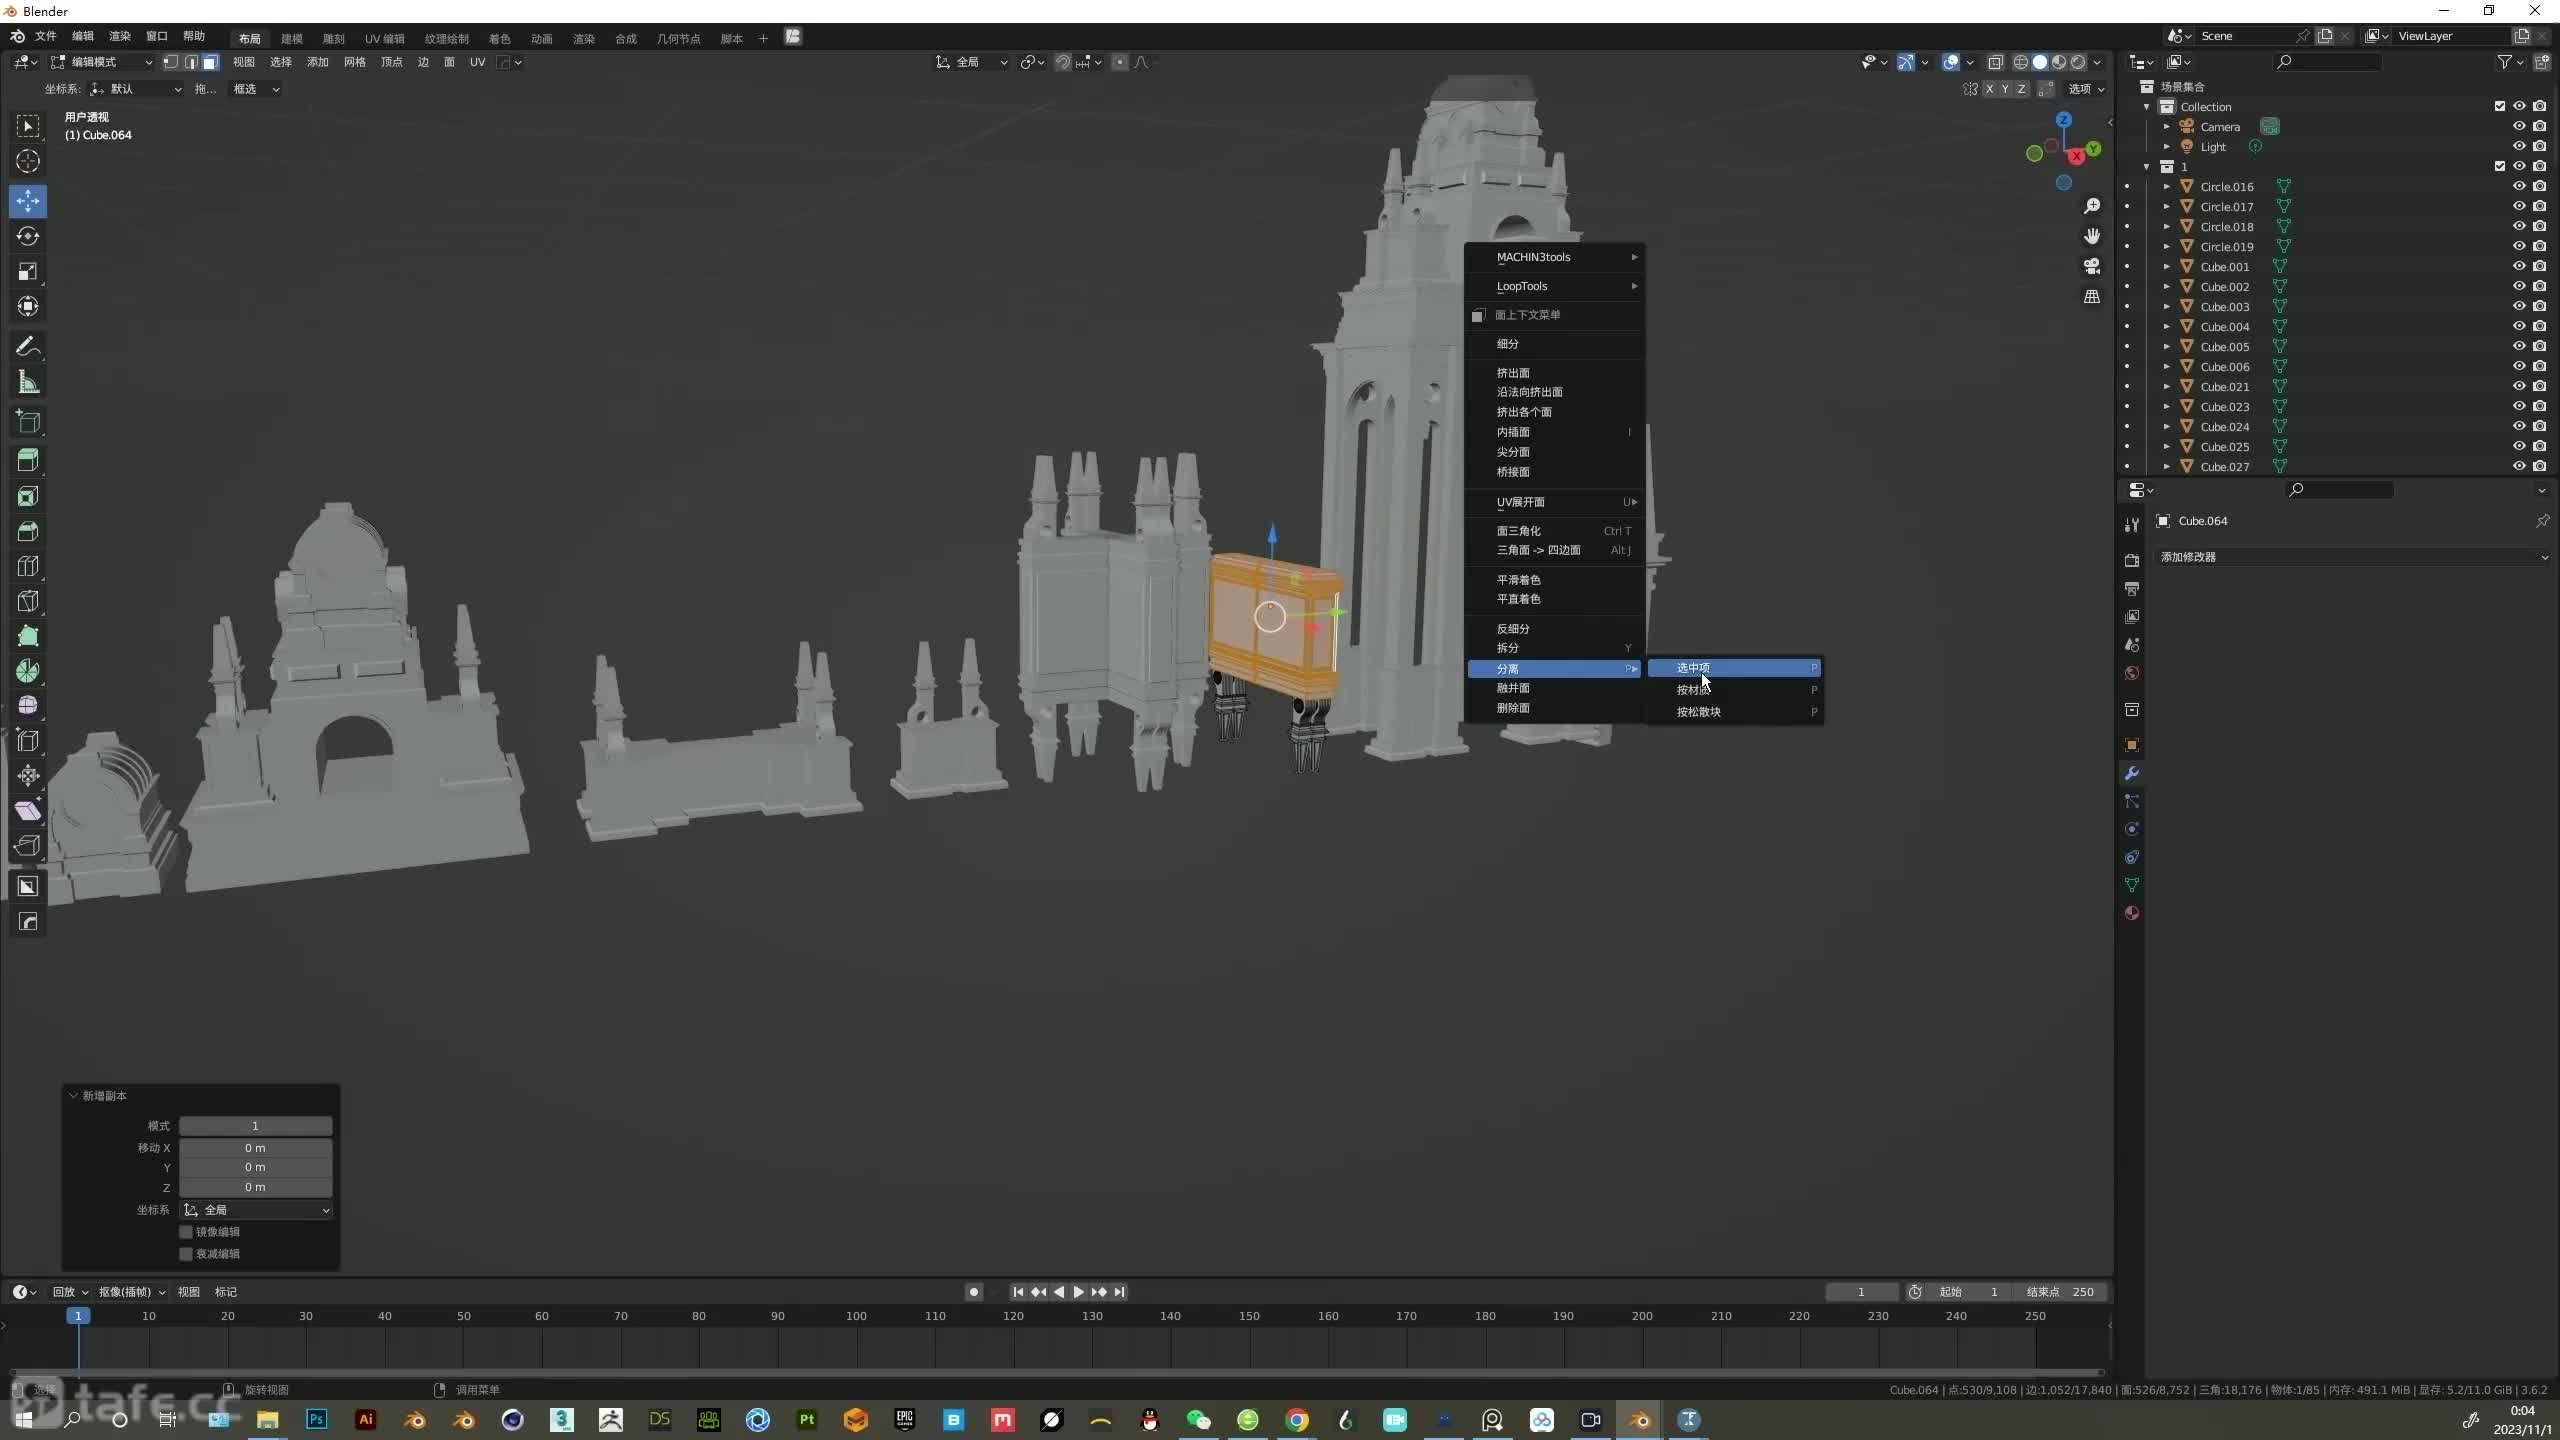Image resolution: width=2560 pixels, height=1440 pixels.
Task: Toggle Camera visibility eye icon
Action: click(x=2519, y=126)
